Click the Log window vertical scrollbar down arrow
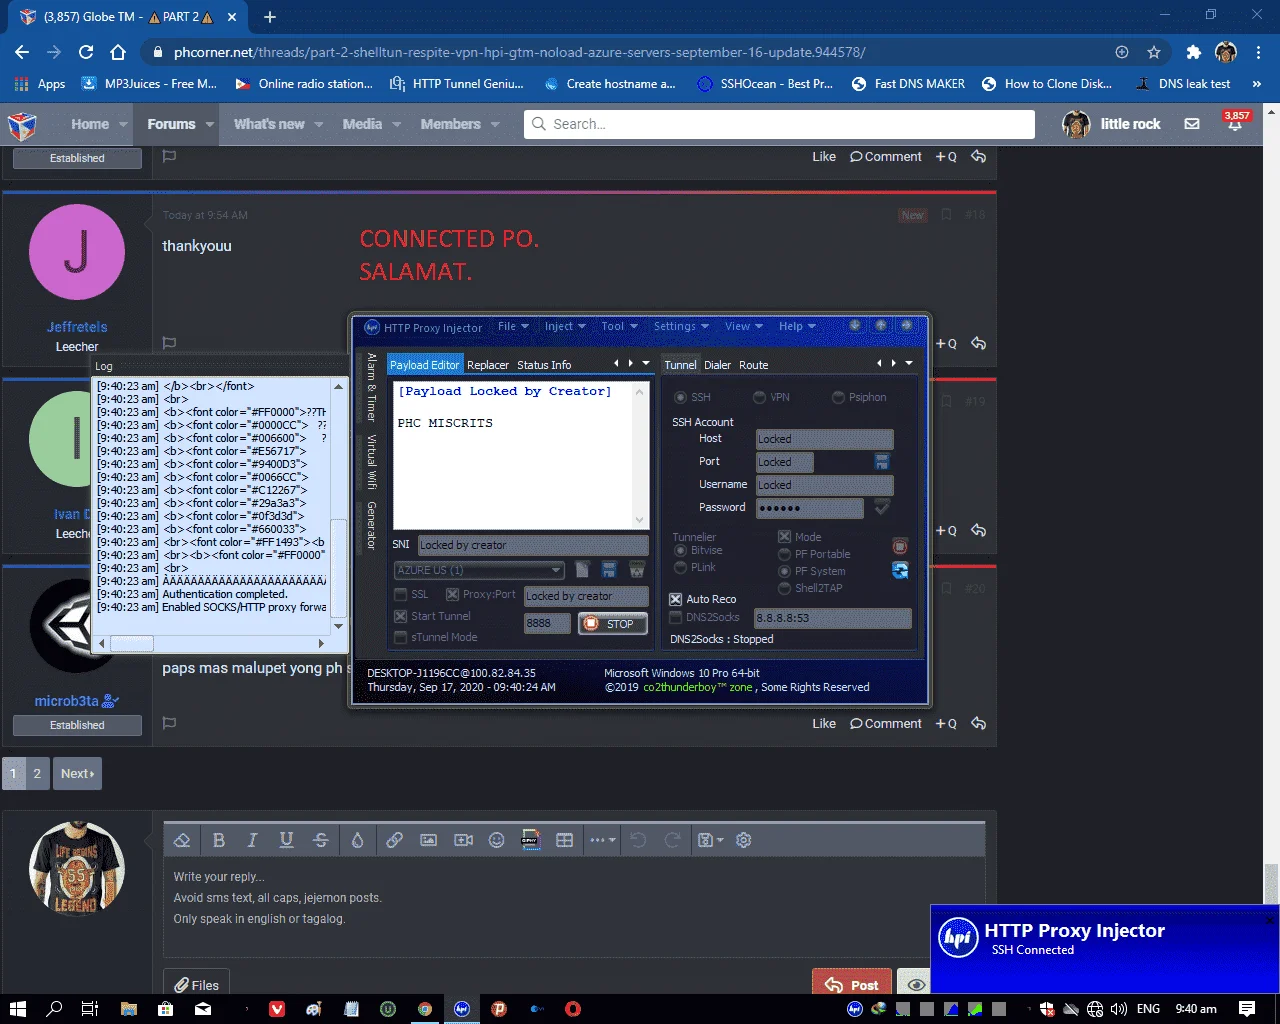This screenshot has width=1280, height=1024. pyautogui.click(x=339, y=626)
